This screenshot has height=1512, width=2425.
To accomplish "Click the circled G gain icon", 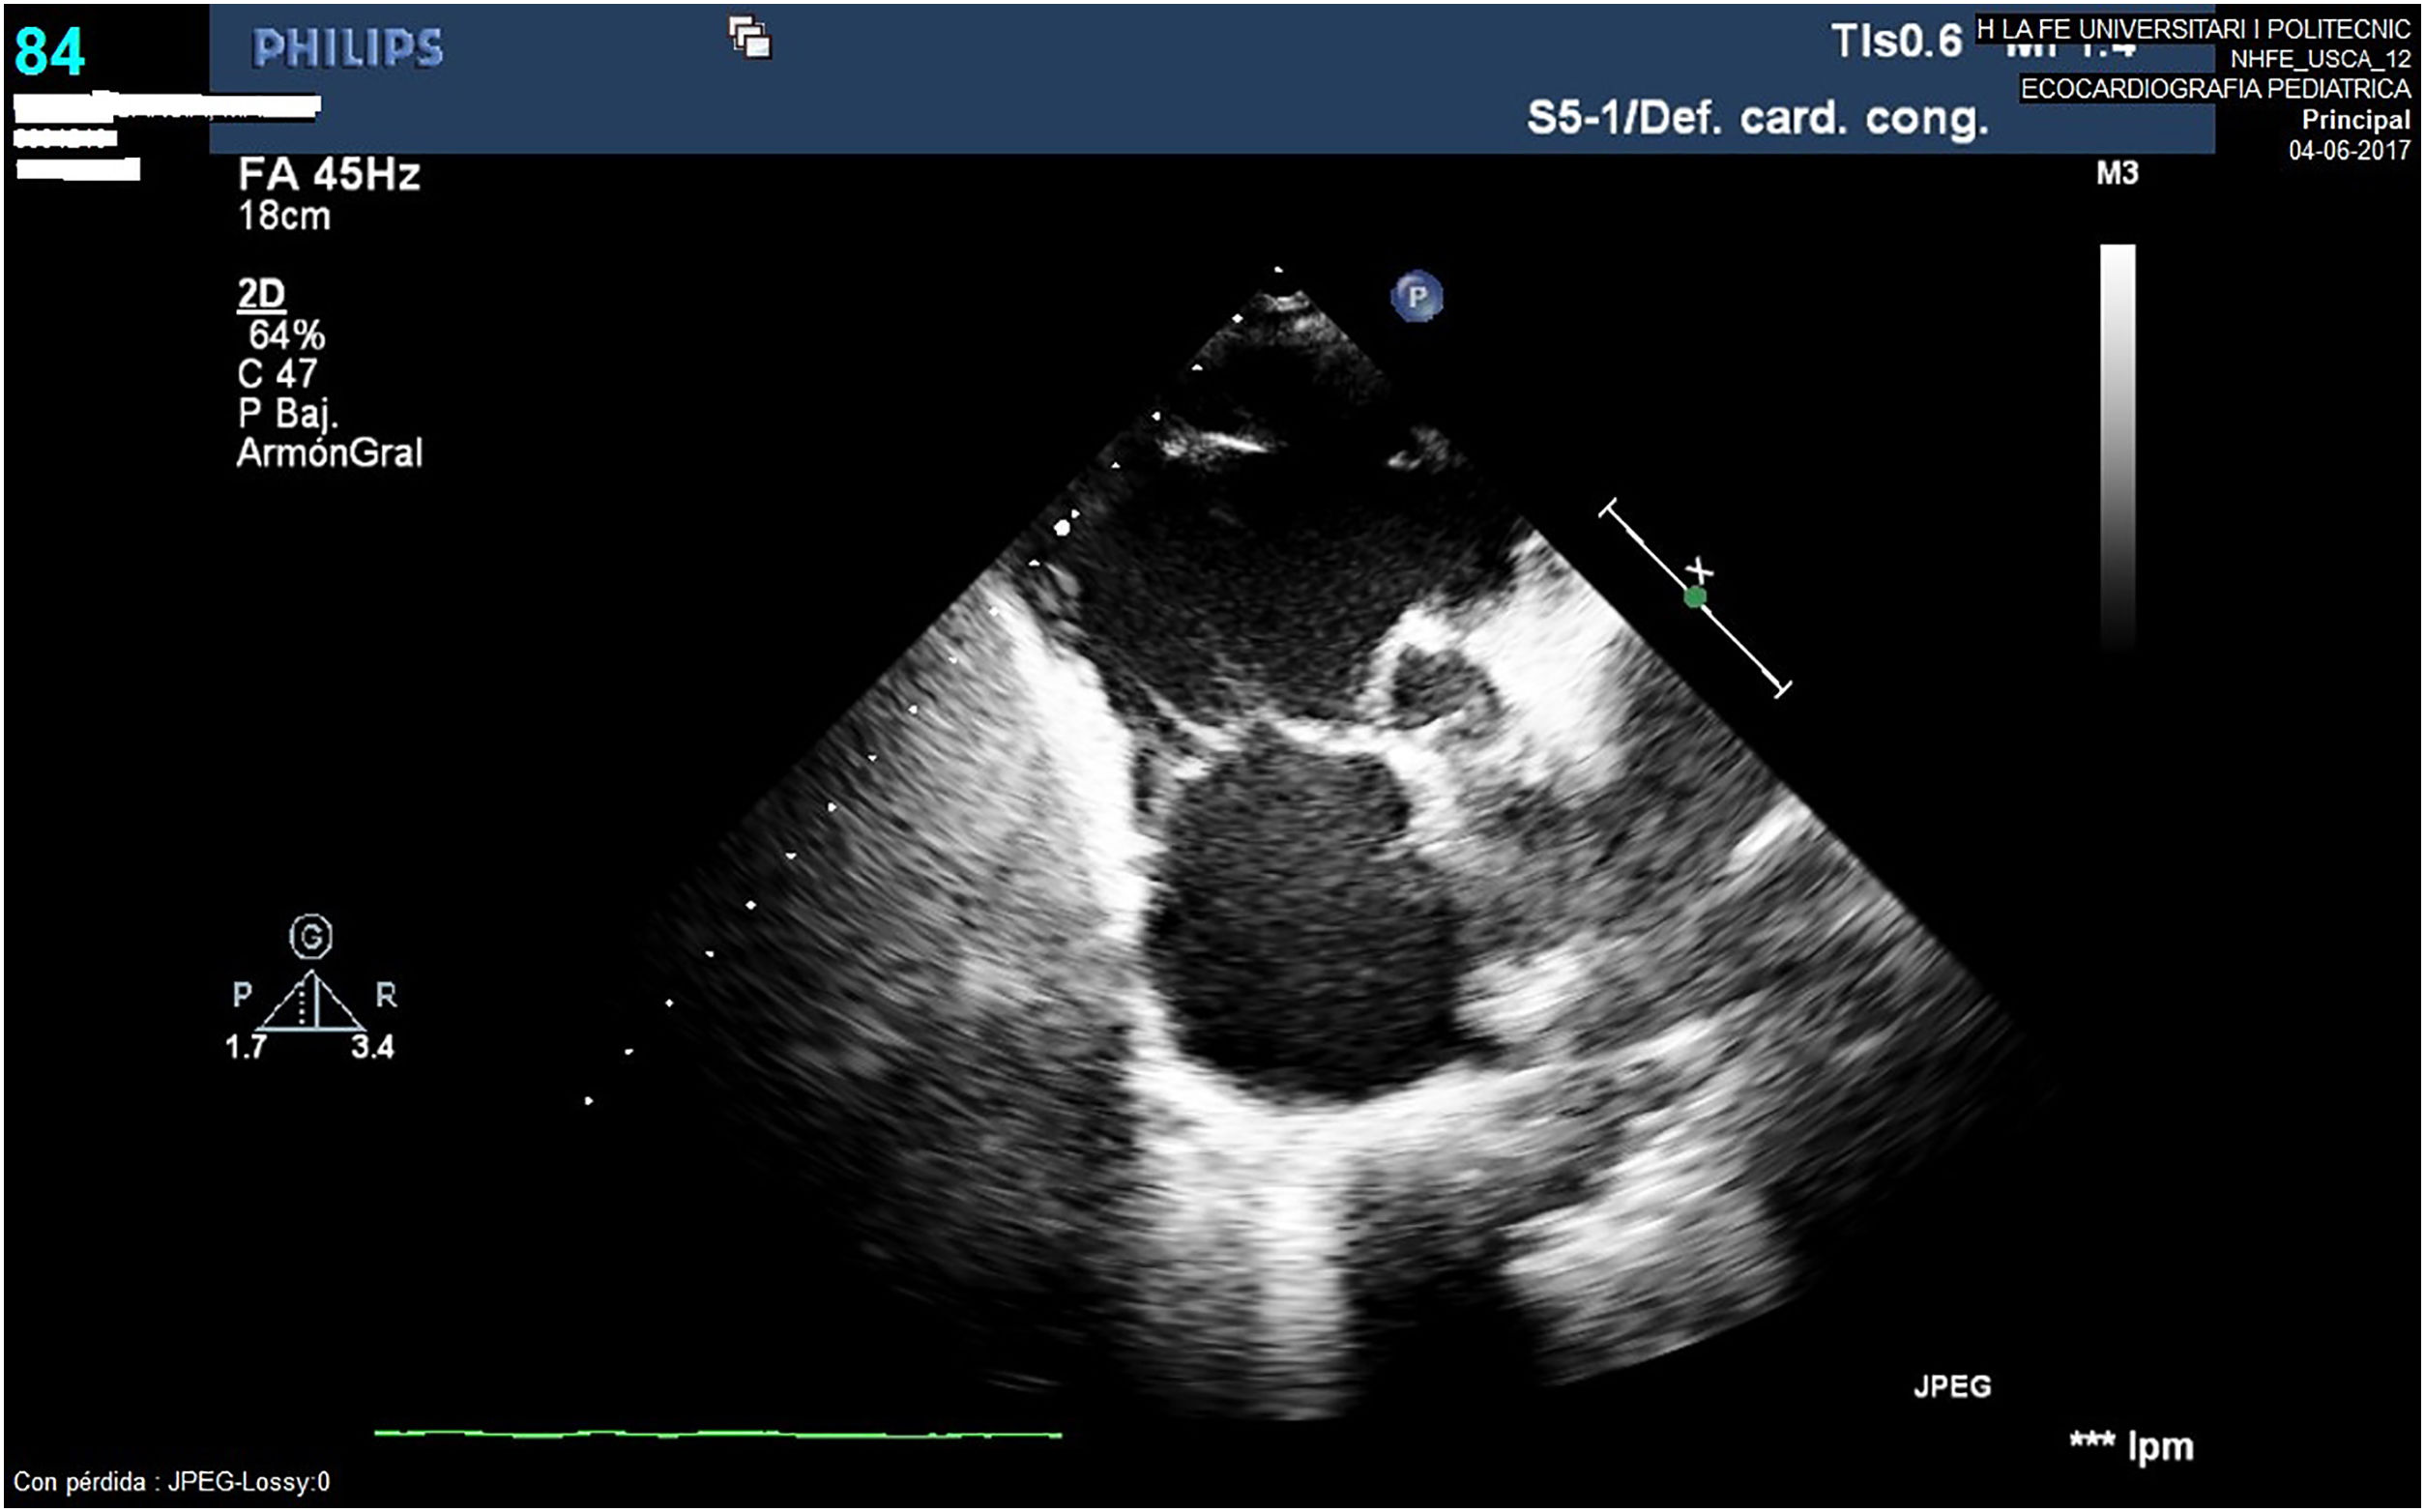I will 311,937.
